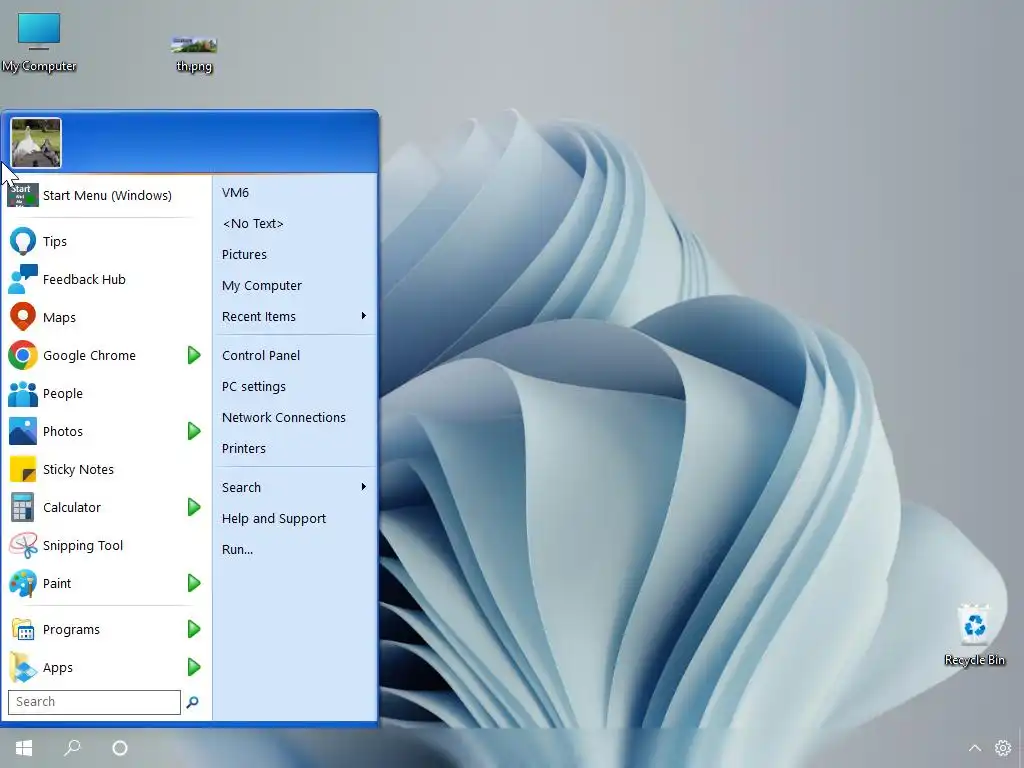1024x768 pixels.
Task: Click the Start Menu (Windows) icon
Action: tap(23, 195)
